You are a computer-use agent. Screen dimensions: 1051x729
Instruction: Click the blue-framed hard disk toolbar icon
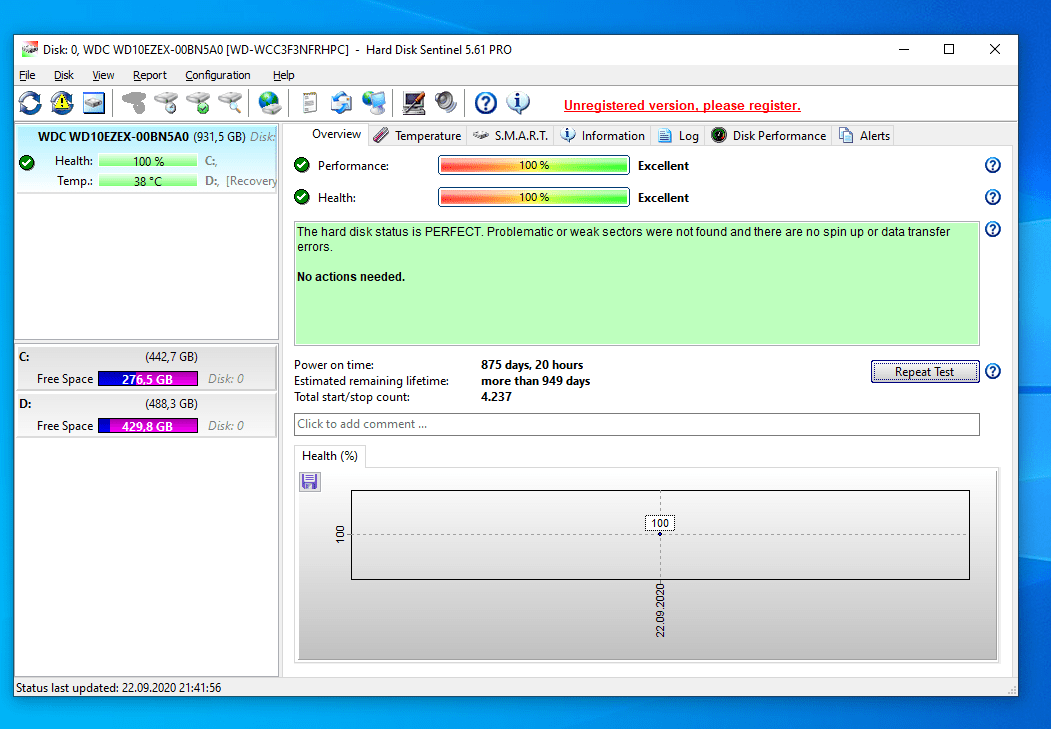[x=94, y=103]
